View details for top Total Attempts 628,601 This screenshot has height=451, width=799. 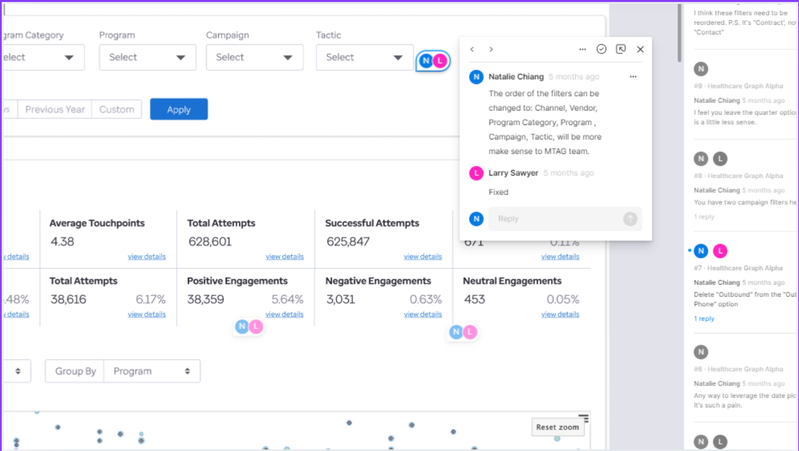pyautogui.click(x=285, y=256)
